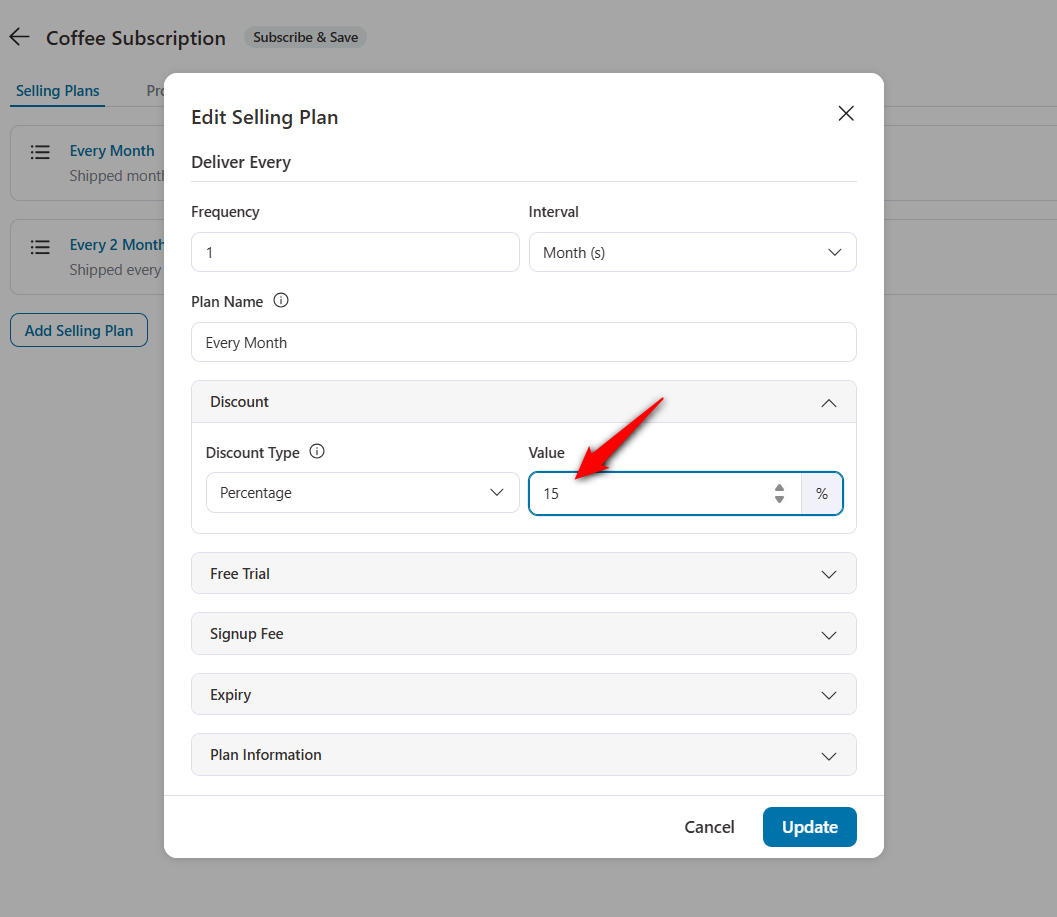This screenshot has height=917, width=1057.
Task: Switch to the Selling Plans tab
Action: (x=57, y=90)
